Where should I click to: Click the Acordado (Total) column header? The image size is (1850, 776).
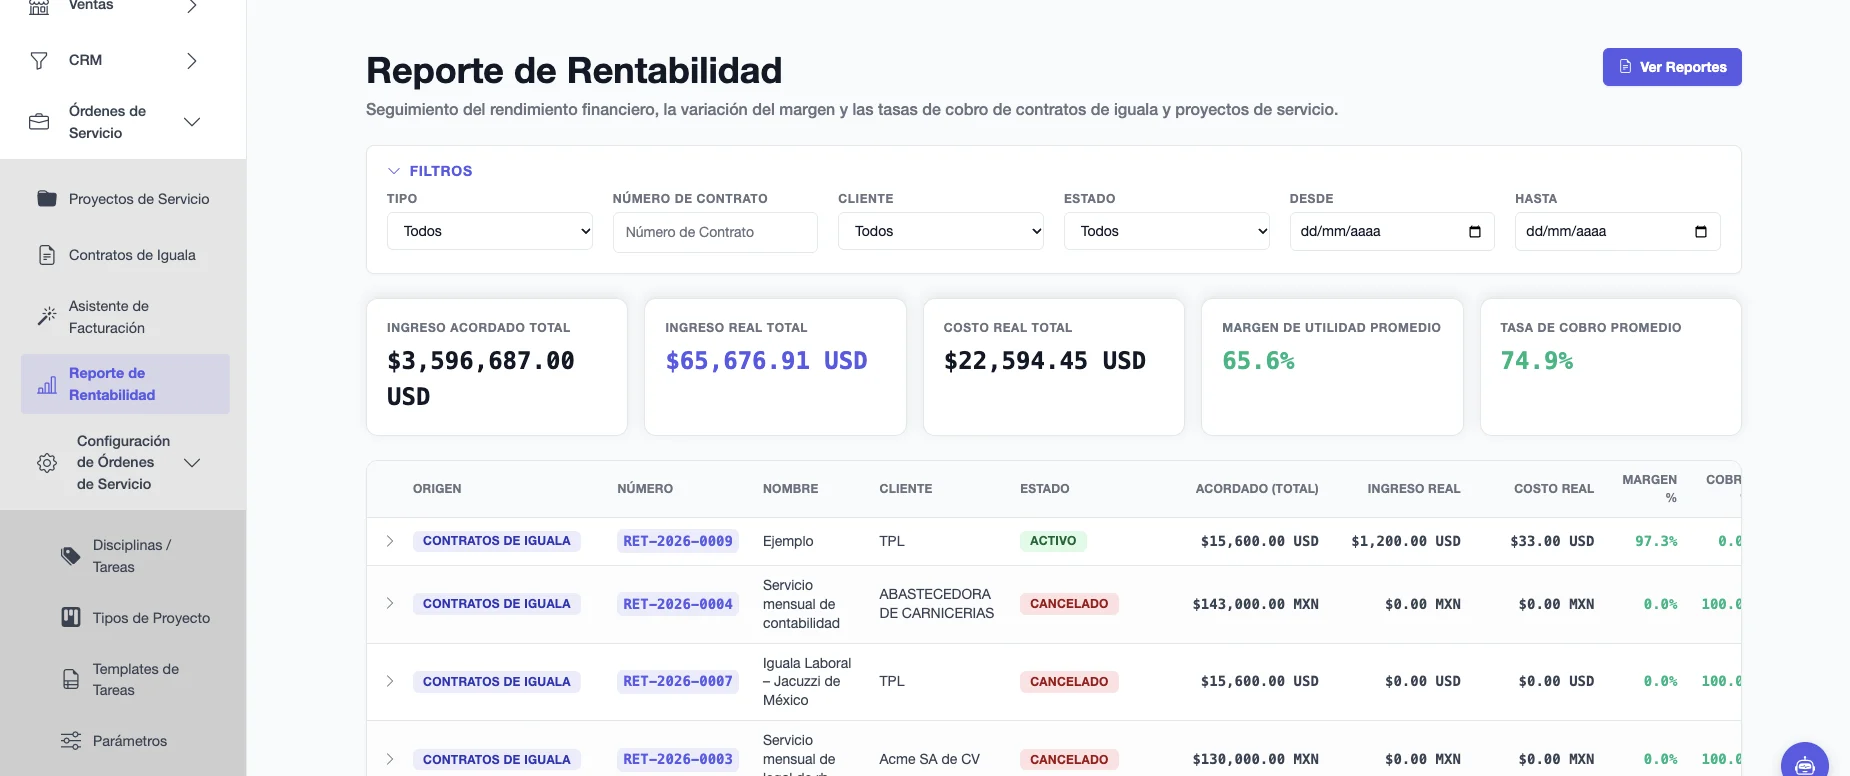[x=1257, y=489]
